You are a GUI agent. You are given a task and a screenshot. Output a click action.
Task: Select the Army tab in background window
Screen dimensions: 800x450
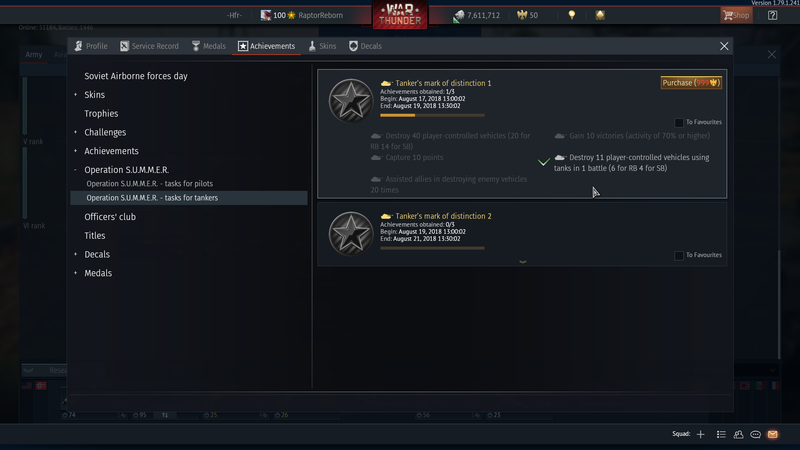[34, 55]
